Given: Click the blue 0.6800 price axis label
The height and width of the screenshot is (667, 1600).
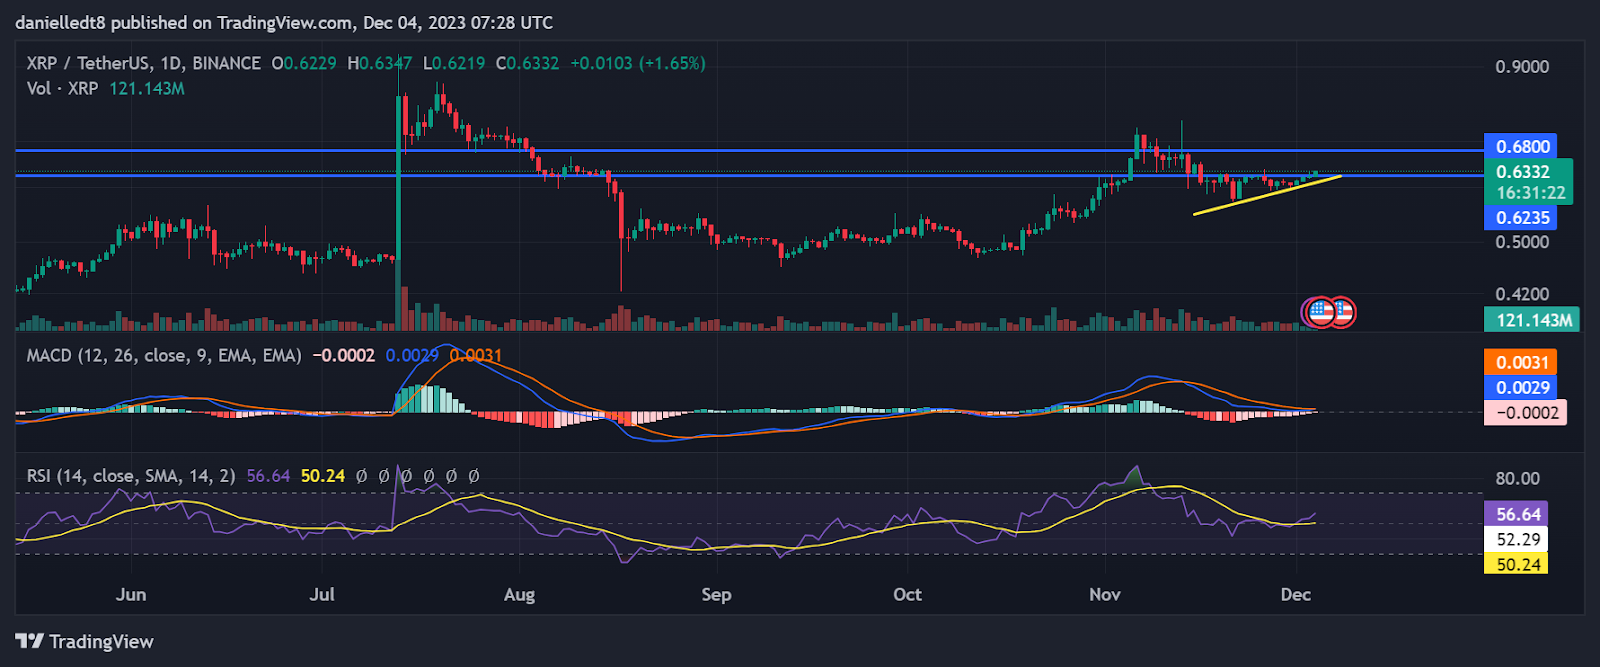Looking at the screenshot, I should pos(1521,146).
